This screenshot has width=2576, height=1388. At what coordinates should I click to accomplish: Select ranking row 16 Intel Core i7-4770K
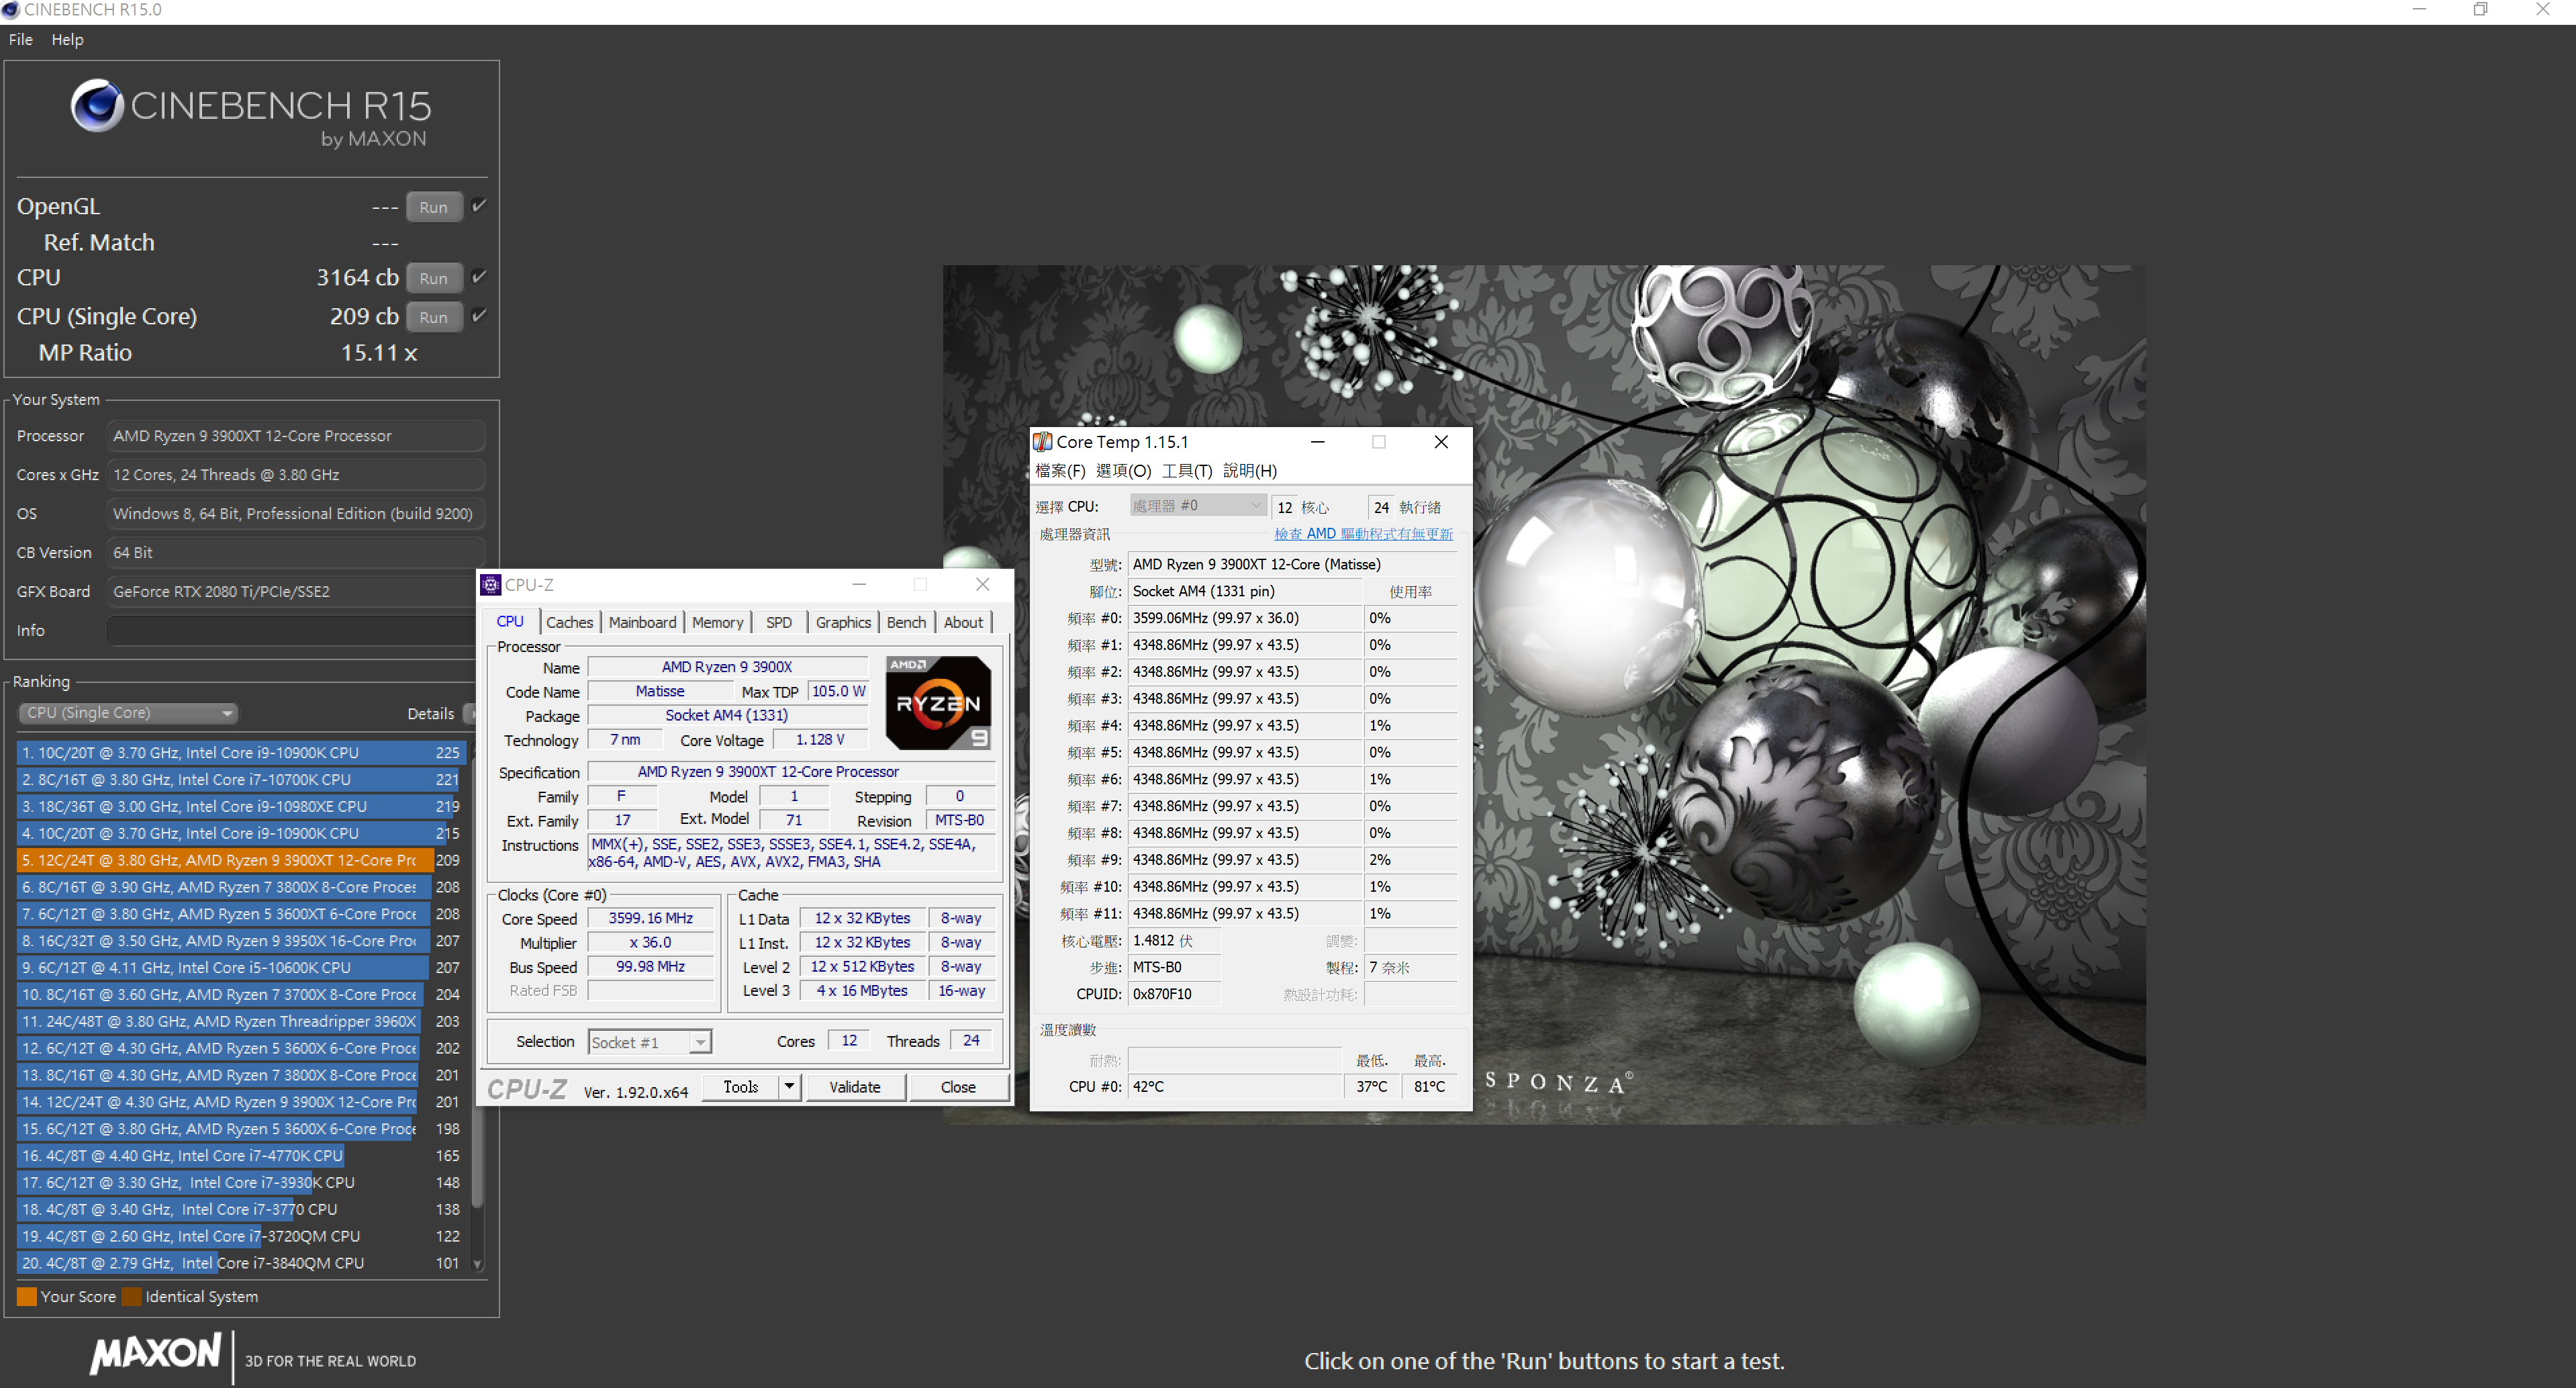[x=240, y=1156]
